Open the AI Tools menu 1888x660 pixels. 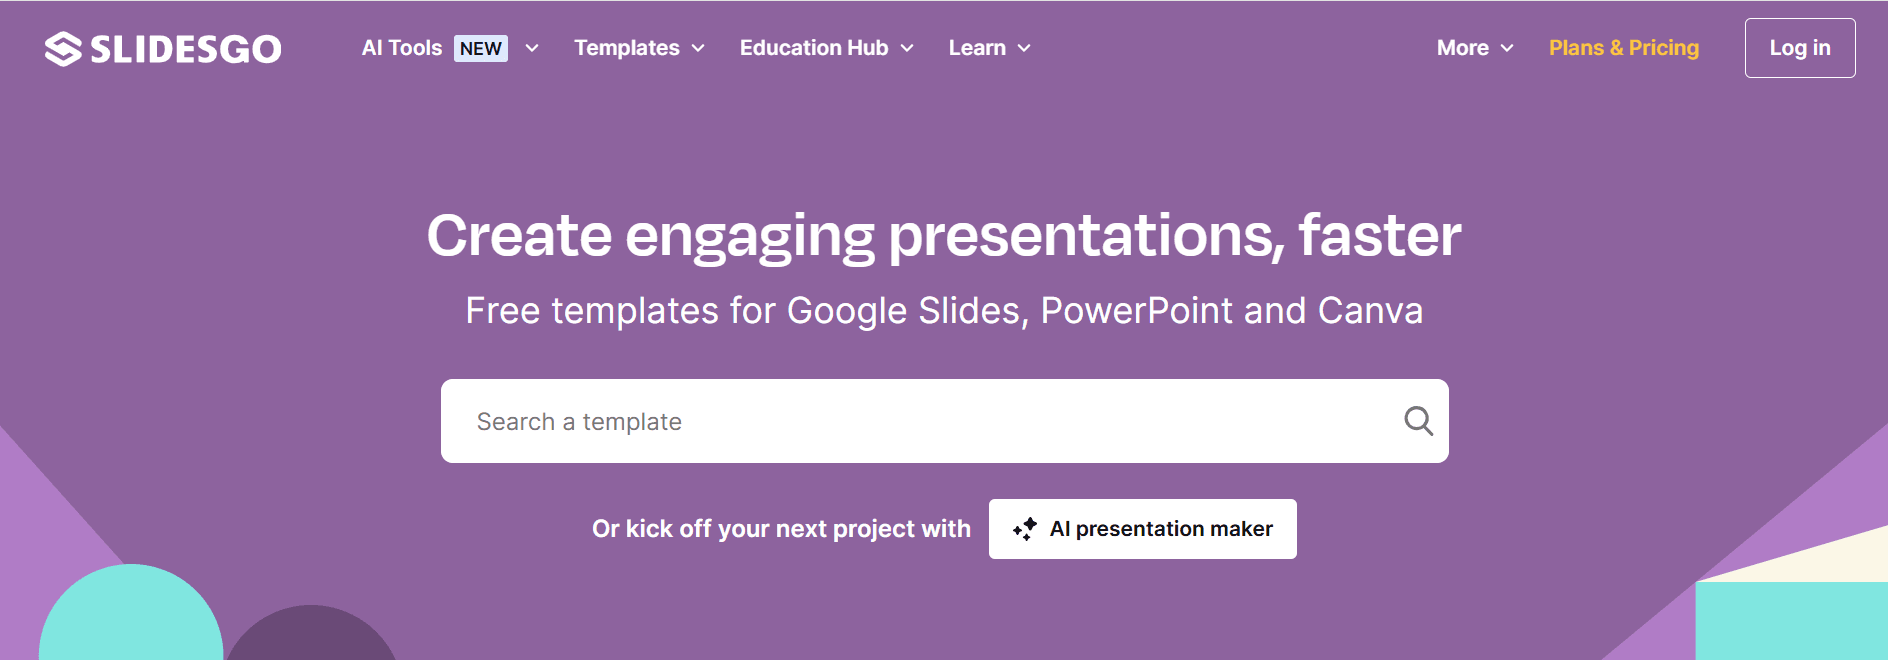coord(402,48)
